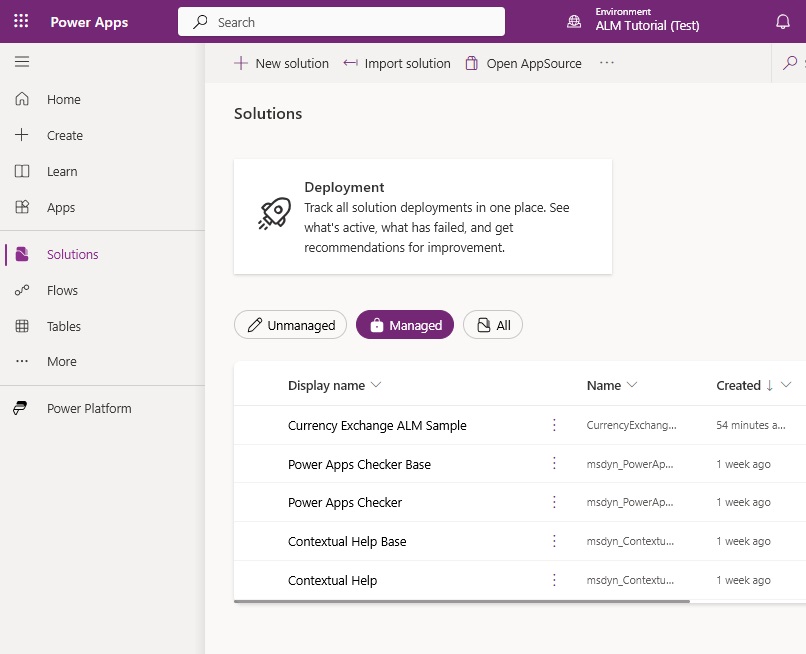Sort by Created column header
806x654 pixels.
(x=738, y=386)
